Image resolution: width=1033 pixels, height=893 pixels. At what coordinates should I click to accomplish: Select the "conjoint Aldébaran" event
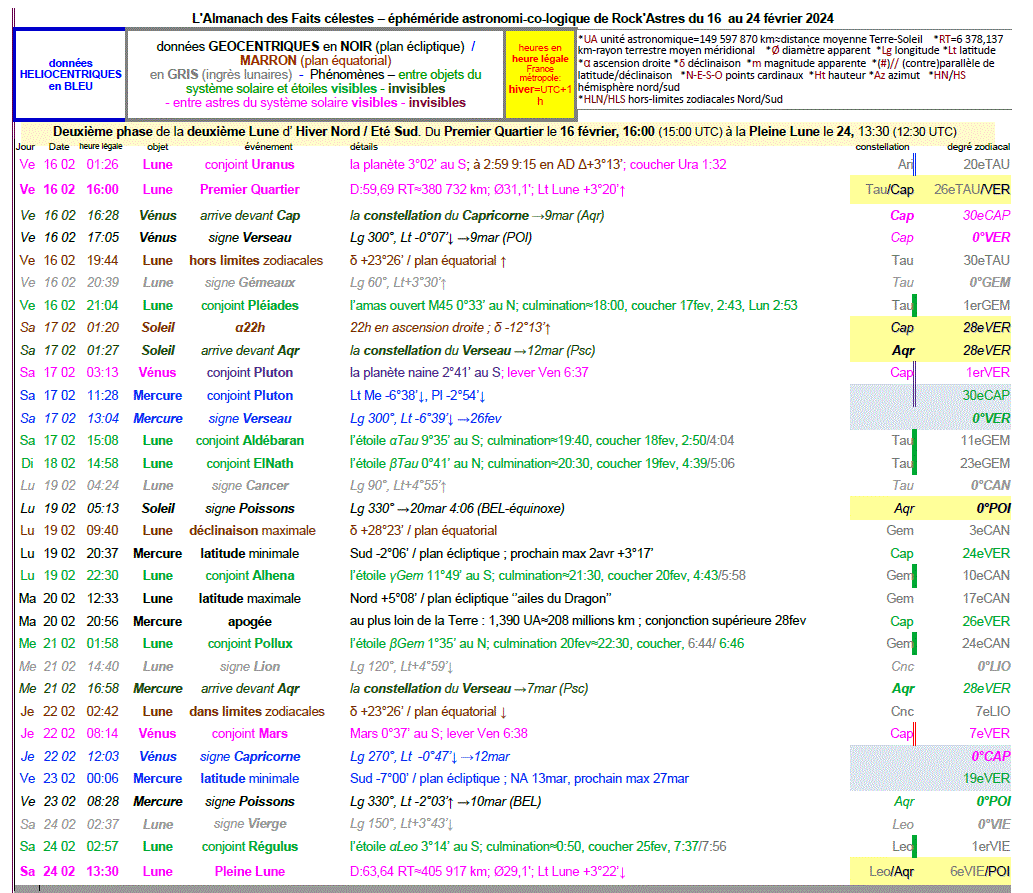[x=250, y=440]
